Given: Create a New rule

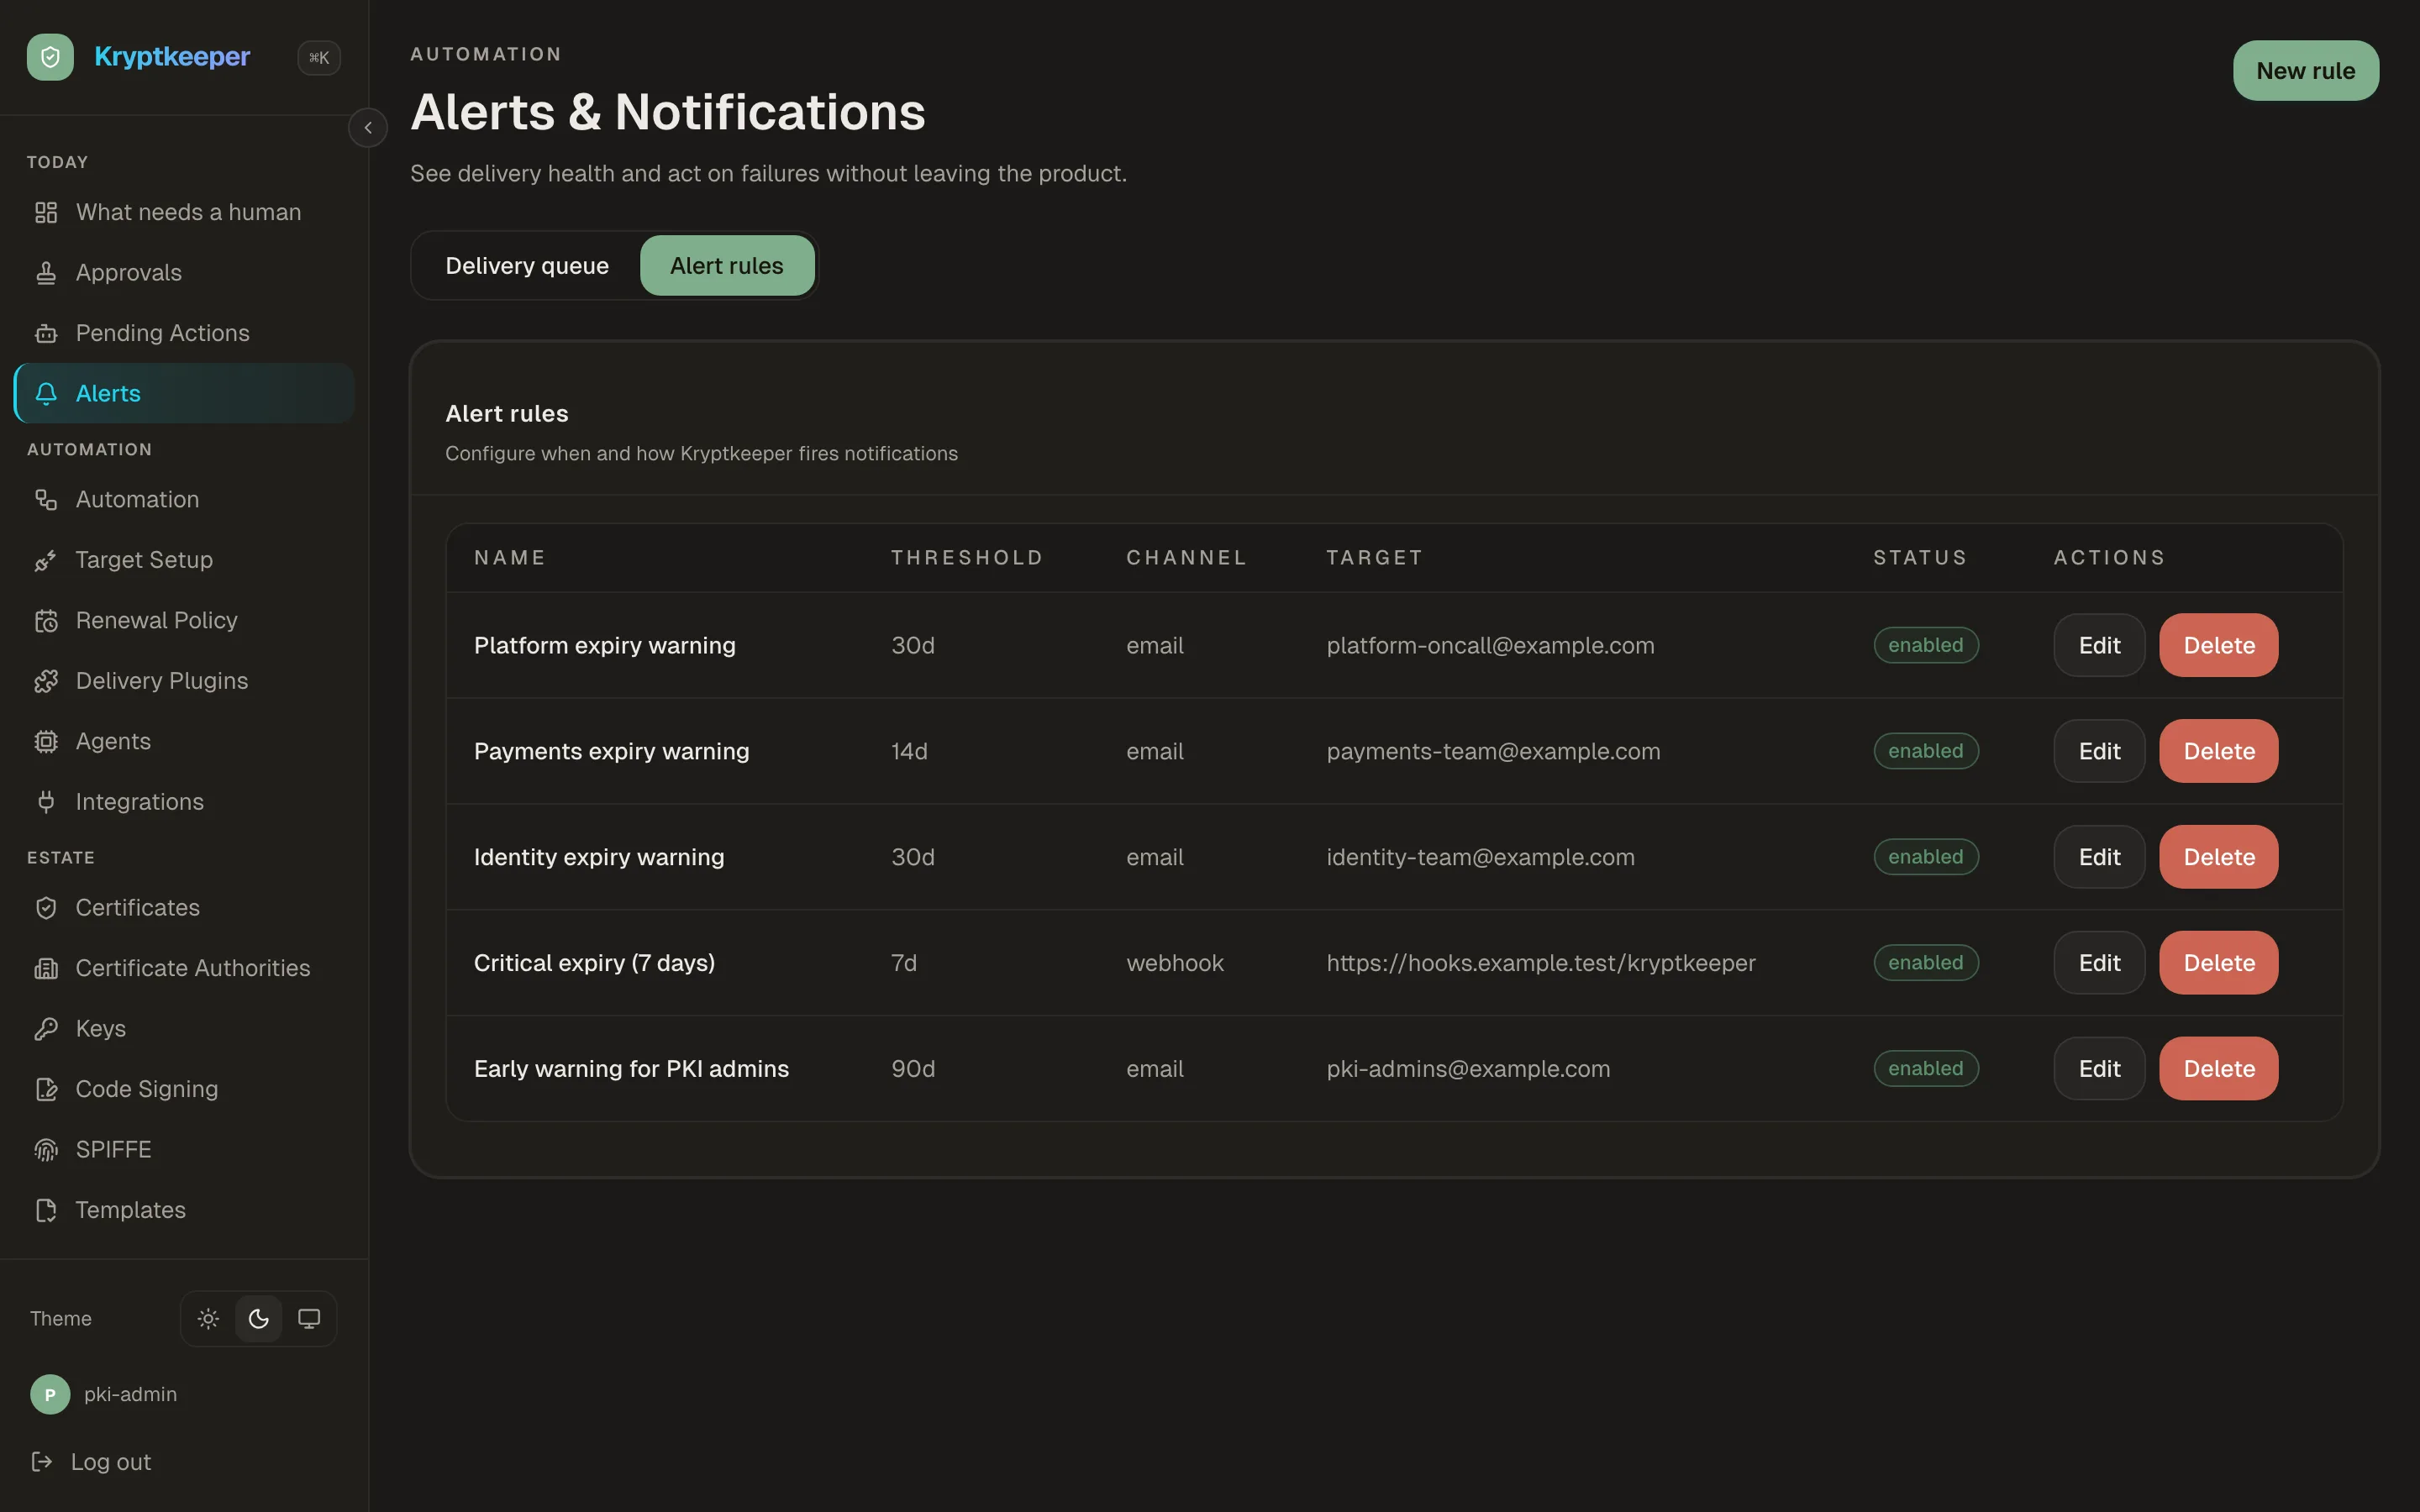Looking at the screenshot, I should pos(2305,70).
